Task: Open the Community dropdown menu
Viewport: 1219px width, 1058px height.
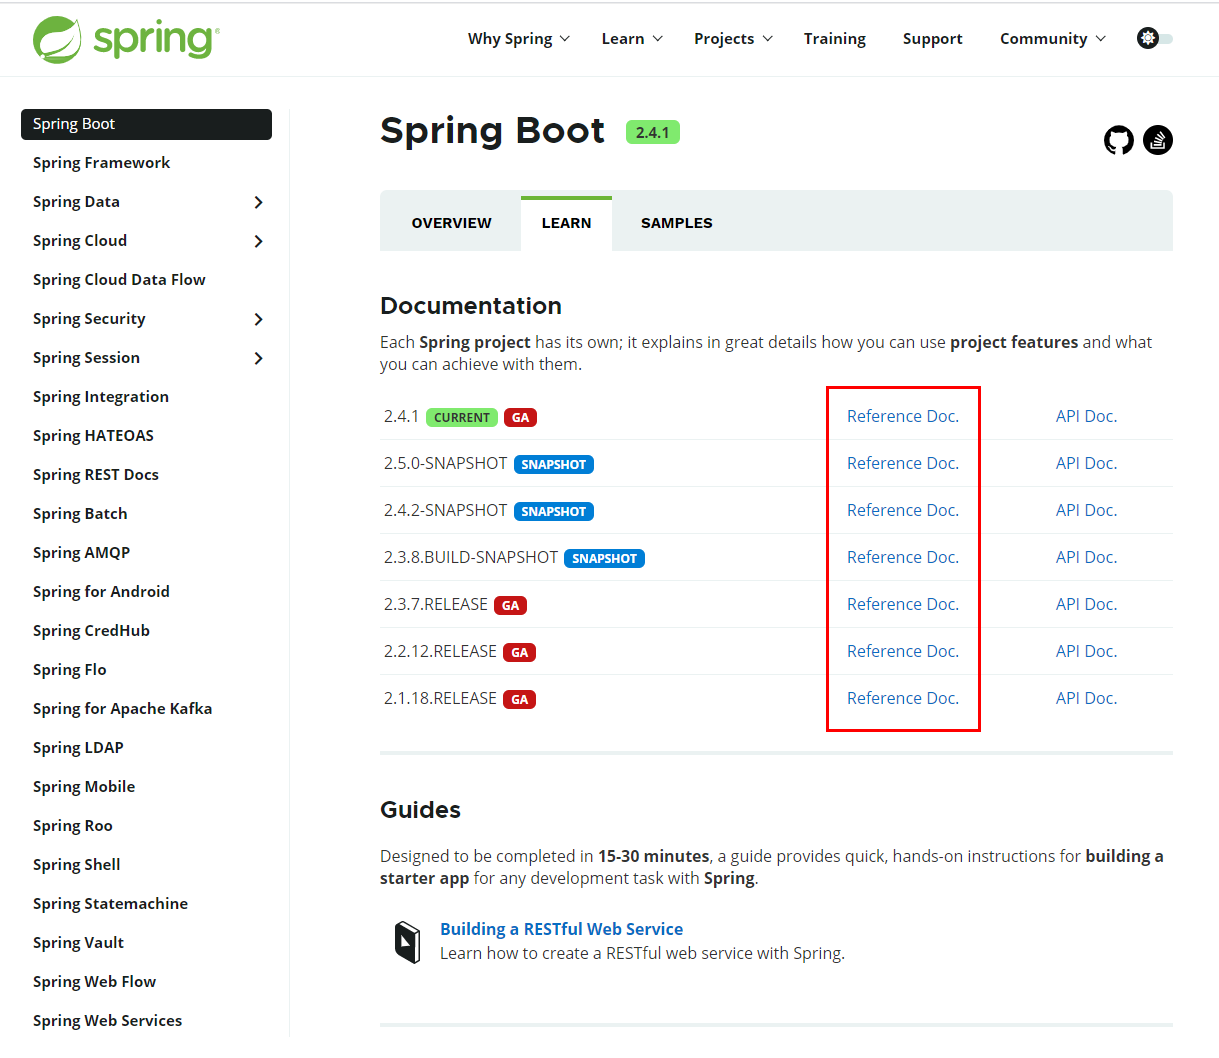Action: (1053, 39)
